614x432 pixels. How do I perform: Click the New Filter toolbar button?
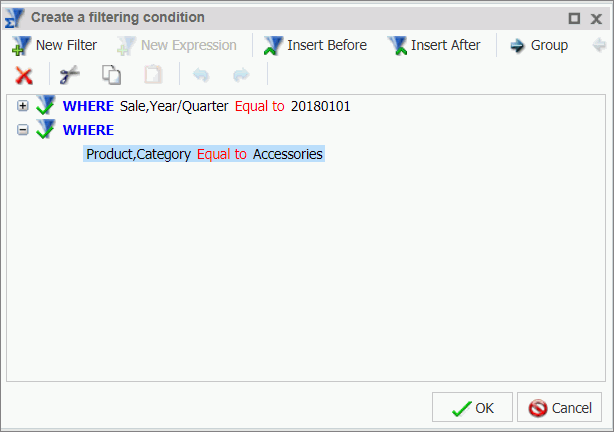coord(54,45)
